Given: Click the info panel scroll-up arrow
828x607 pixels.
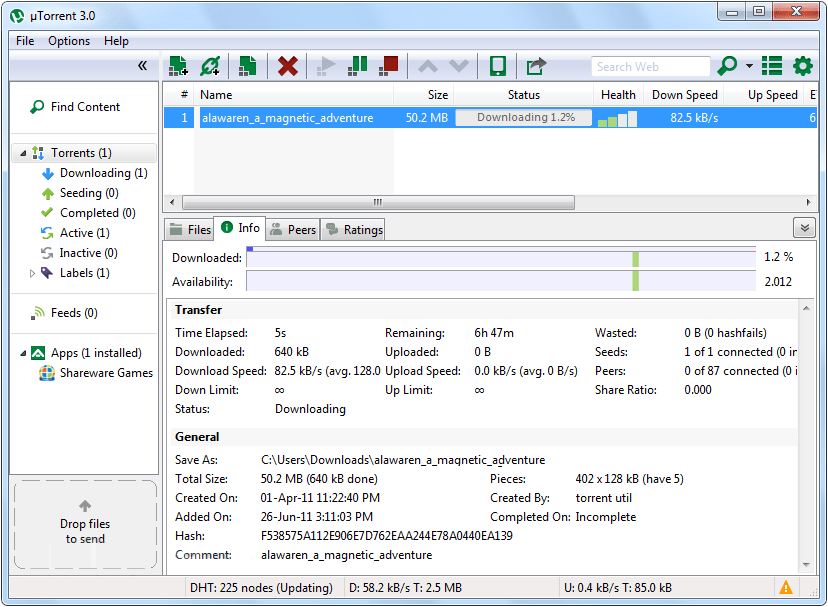Looking at the screenshot, I should [x=806, y=309].
